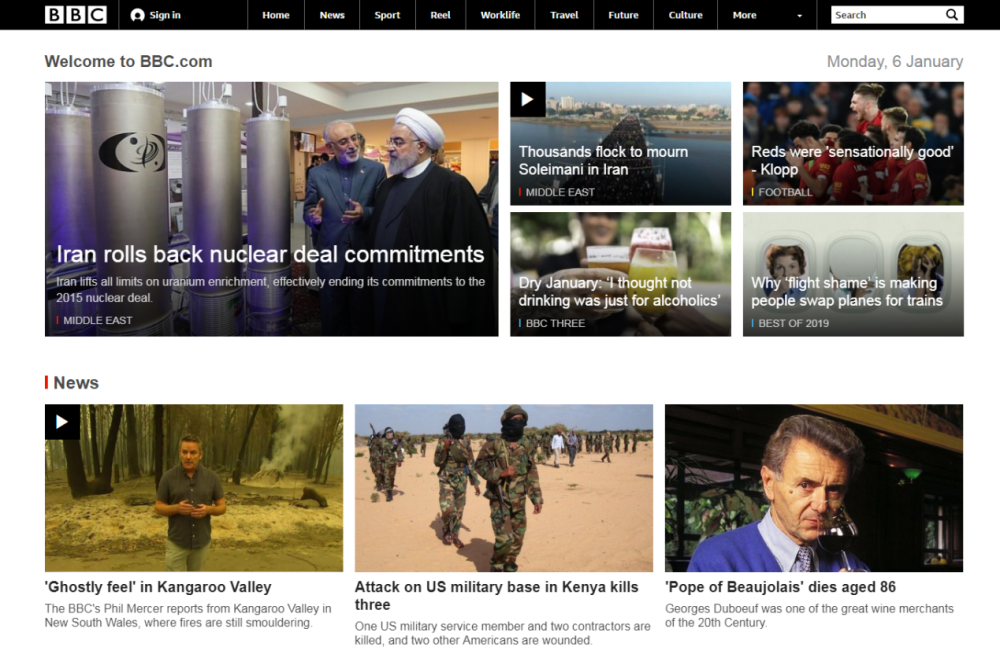
Task: Open the wine merchant portrait thumbnail
Action: click(814, 488)
